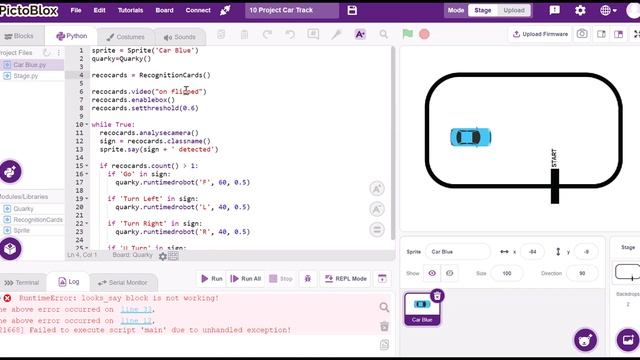Screen dimensions: 640x360
Task: Open editor settings gear in status bar
Action: [x=162, y=256]
